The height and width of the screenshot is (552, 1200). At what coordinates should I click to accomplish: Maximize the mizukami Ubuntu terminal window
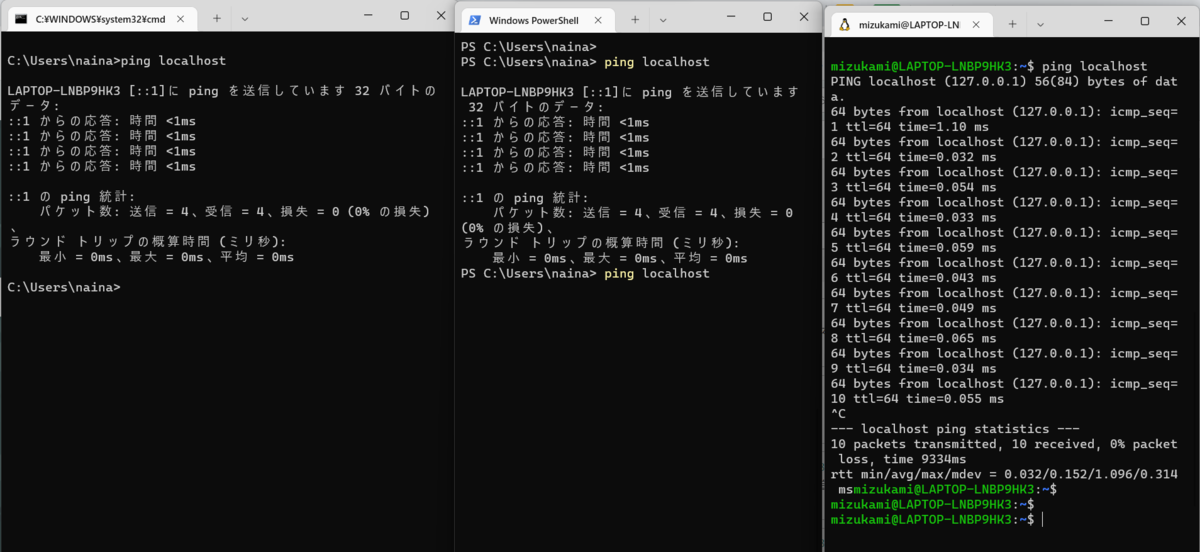1145,20
